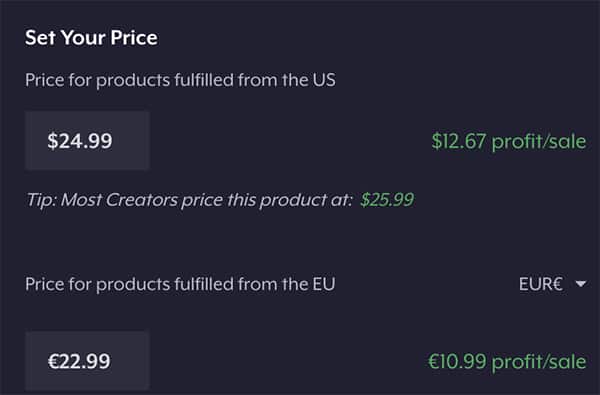This screenshot has height=395, width=600.
Task: Click the €10.99 profit/sale text
Action: click(507, 362)
